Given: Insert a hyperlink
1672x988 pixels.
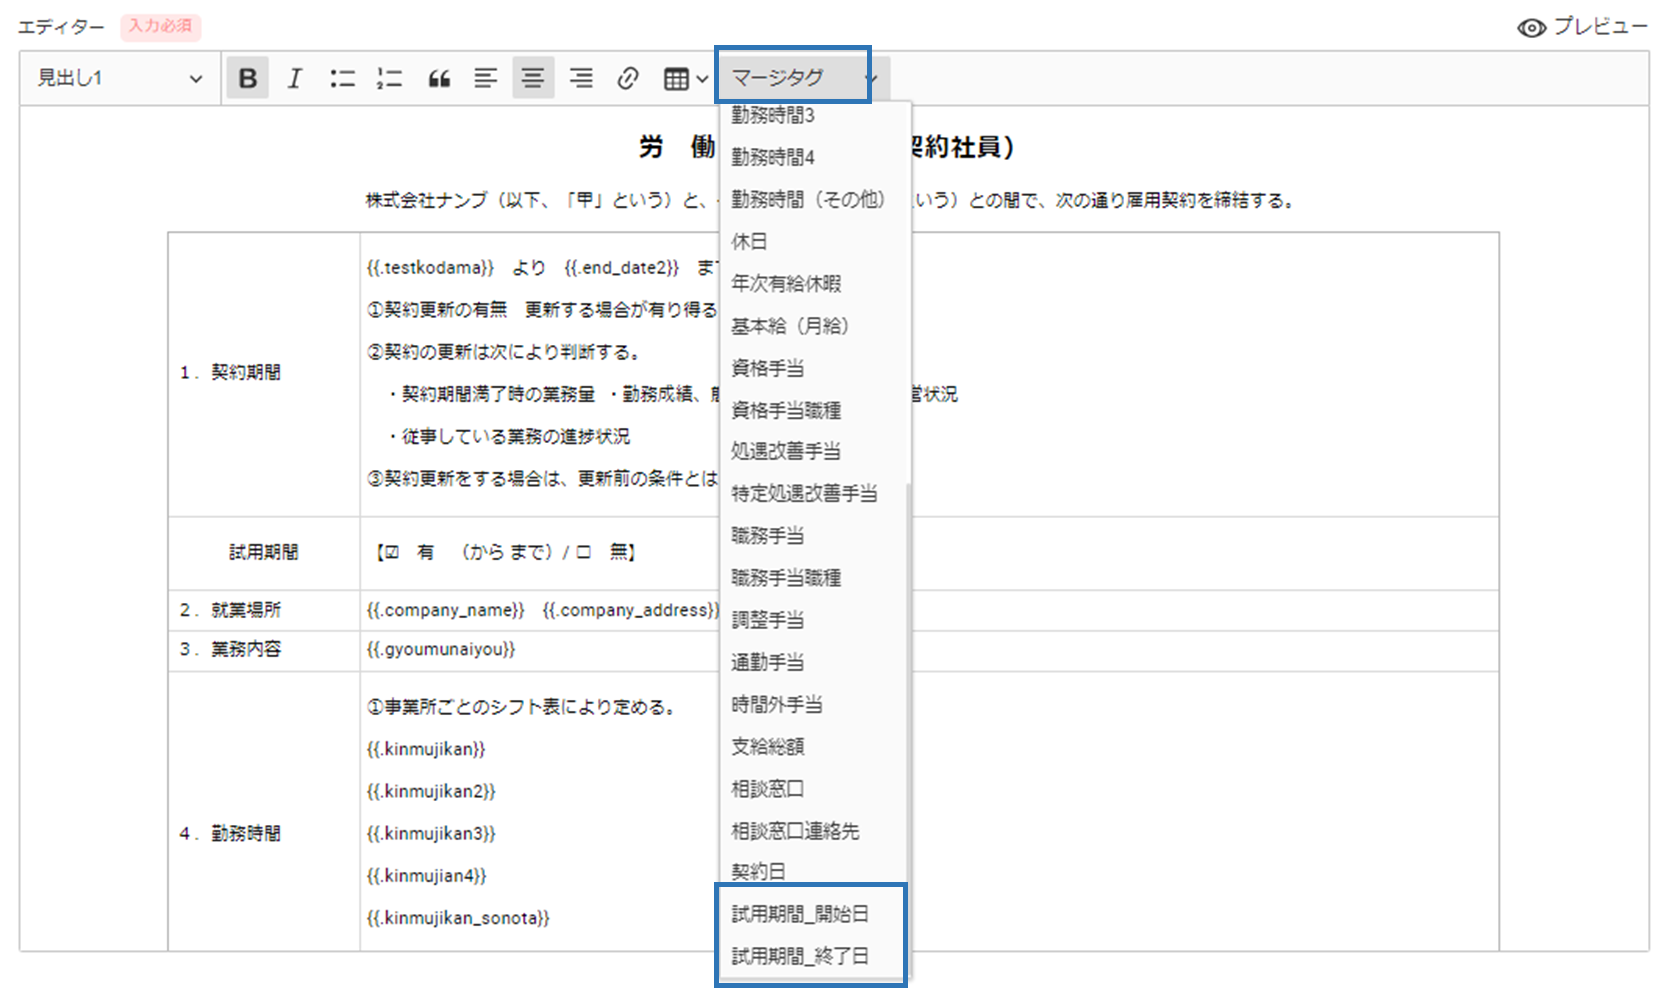Looking at the screenshot, I should (628, 78).
